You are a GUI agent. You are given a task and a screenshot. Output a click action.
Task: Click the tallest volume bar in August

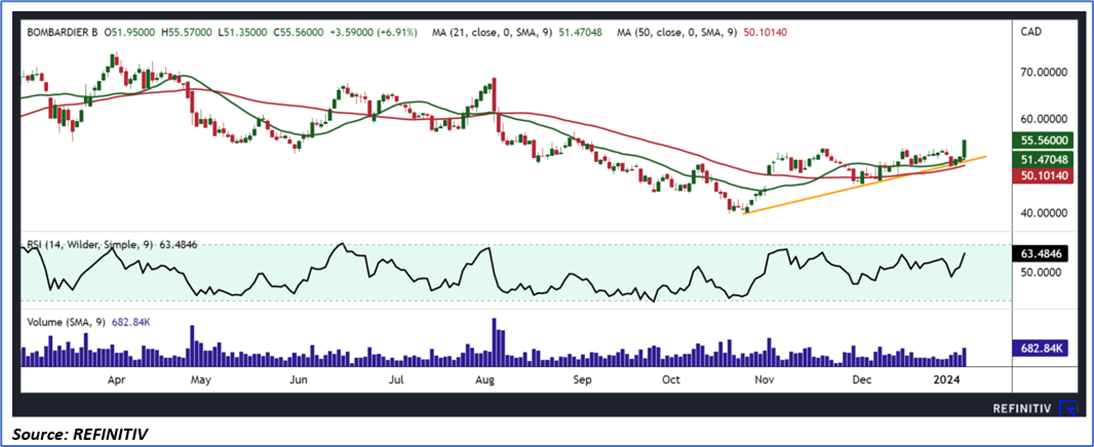pos(494,342)
